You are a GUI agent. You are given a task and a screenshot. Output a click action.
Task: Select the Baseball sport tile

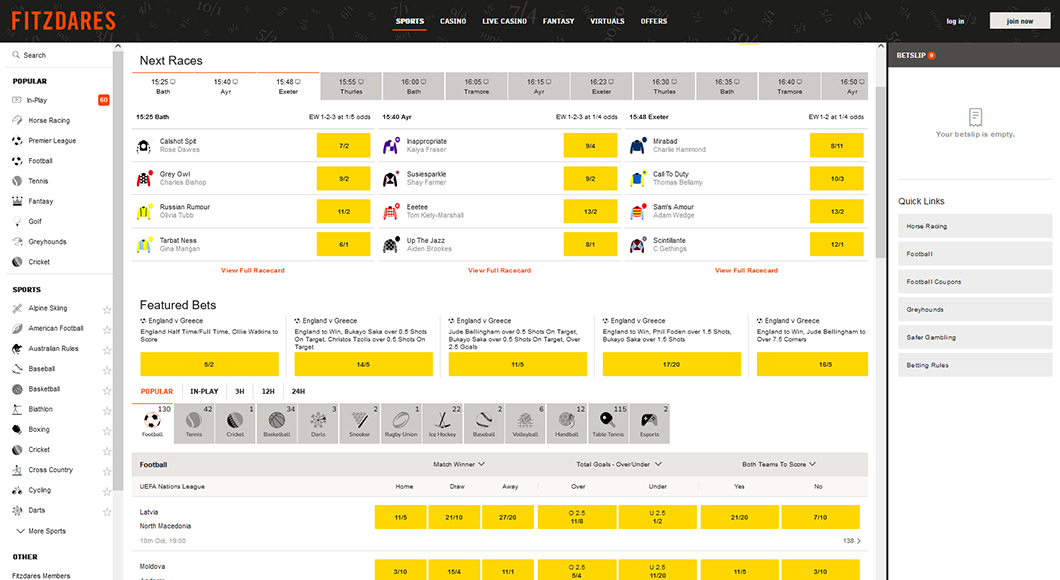tap(483, 423)
